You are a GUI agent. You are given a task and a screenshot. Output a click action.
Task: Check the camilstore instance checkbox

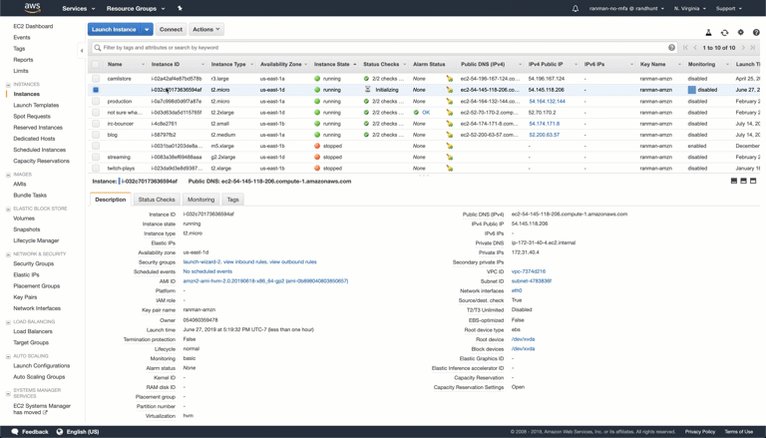[96, 79]
